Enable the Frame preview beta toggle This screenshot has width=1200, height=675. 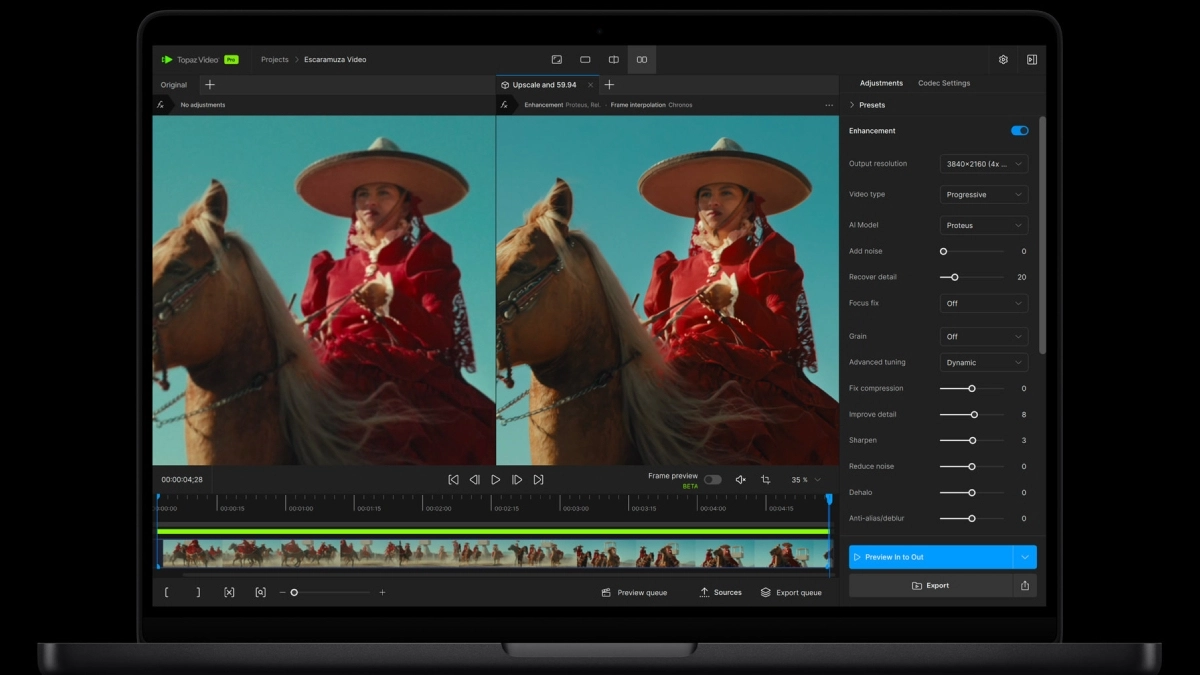pos(713,479)
